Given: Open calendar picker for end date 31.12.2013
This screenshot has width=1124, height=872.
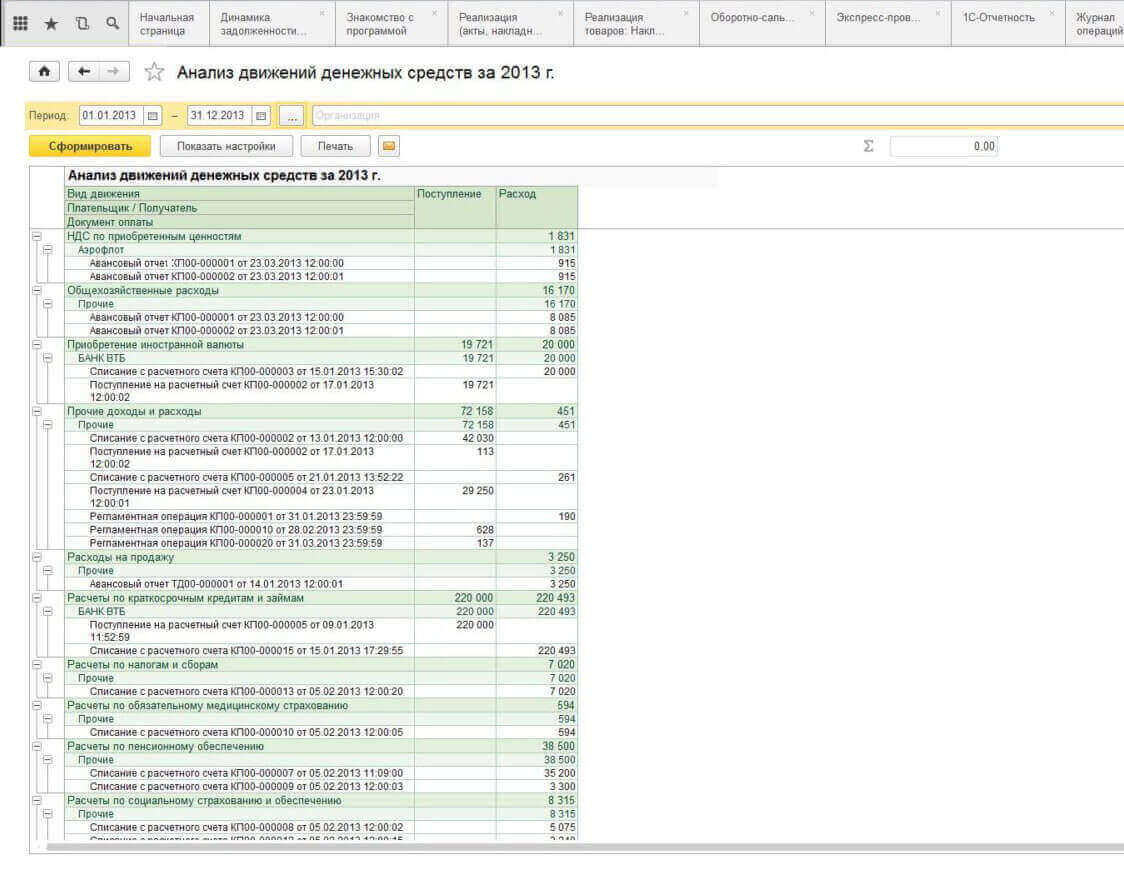Looking at the screenshot, I should [x=261, y=116].
